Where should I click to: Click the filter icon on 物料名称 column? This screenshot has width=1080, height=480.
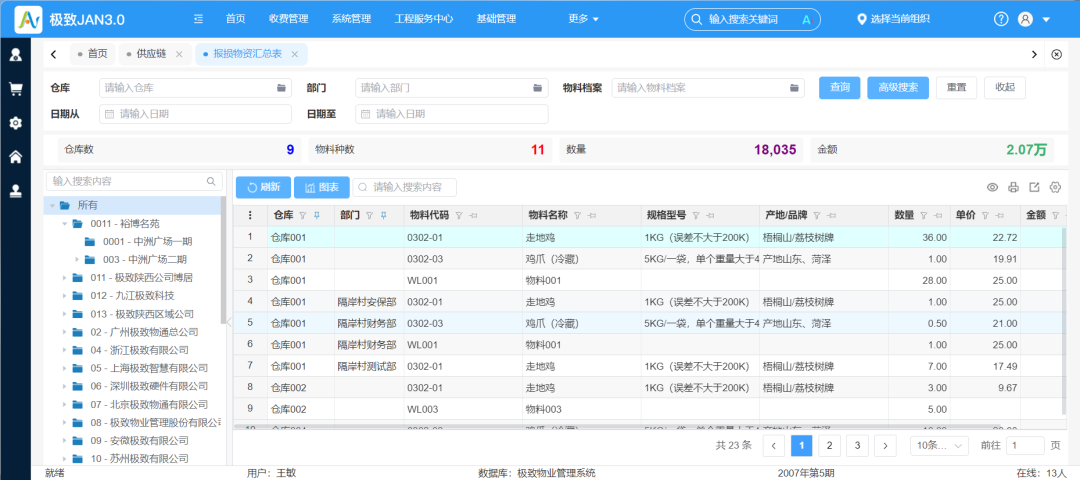577,216
